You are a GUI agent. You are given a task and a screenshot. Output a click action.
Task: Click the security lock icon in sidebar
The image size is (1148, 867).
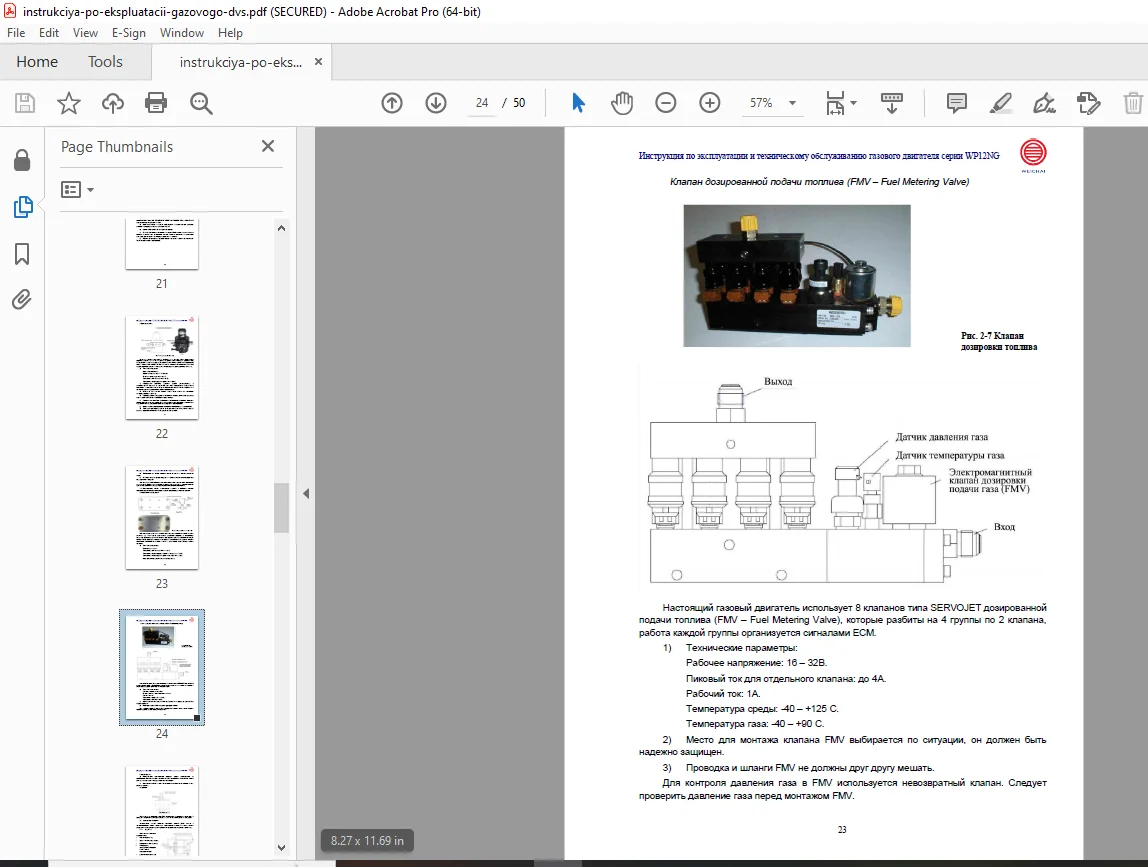click(22, 160)
